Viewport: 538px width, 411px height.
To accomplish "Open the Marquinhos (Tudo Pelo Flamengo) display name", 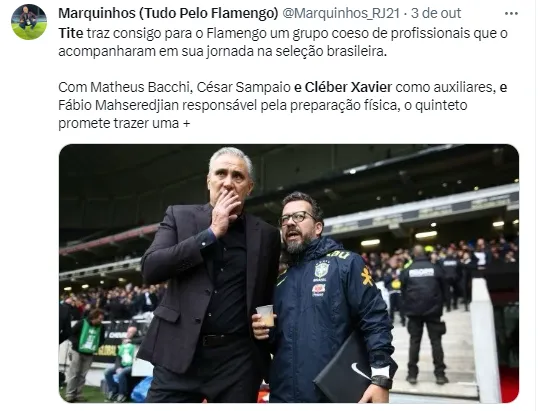I will pos(168,13).
